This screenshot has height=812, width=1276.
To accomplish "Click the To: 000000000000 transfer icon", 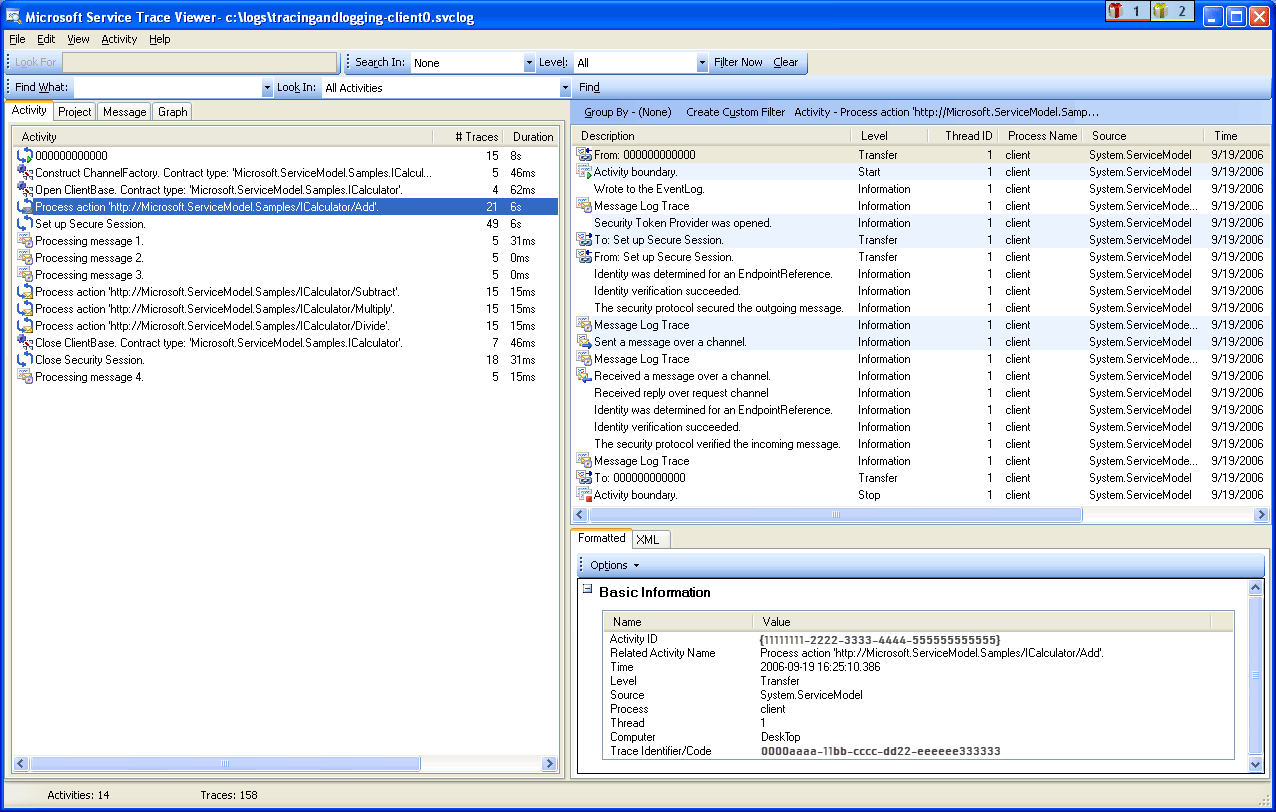I will (585, 477).
